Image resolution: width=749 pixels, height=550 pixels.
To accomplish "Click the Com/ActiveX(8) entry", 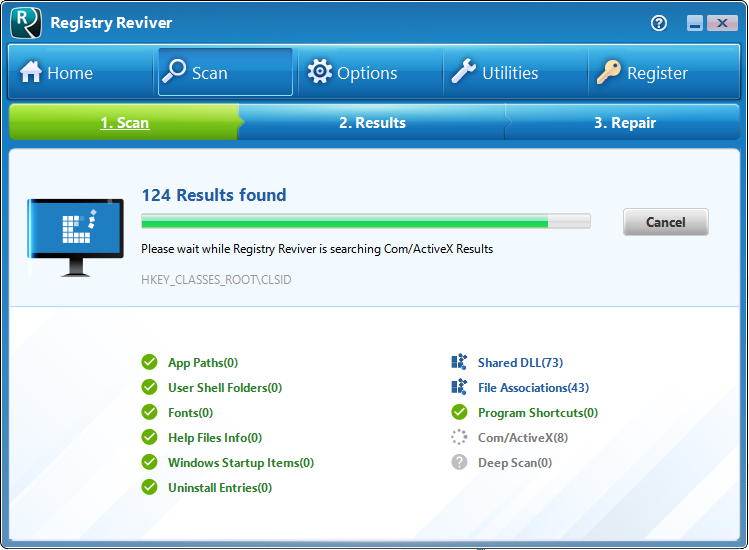I will pos(523,438).
